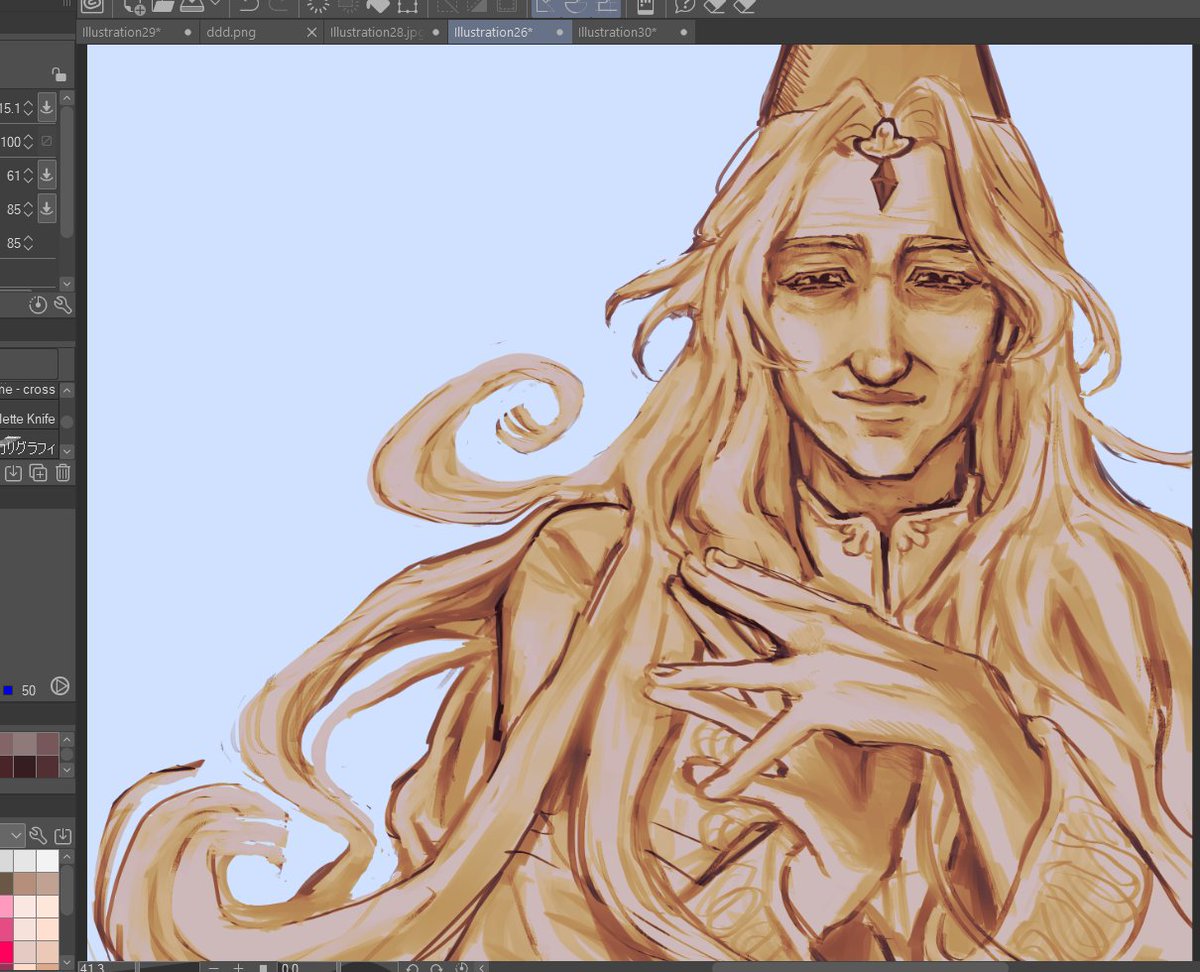
Task: Import sub tool material icon
Action: (14, 473)
